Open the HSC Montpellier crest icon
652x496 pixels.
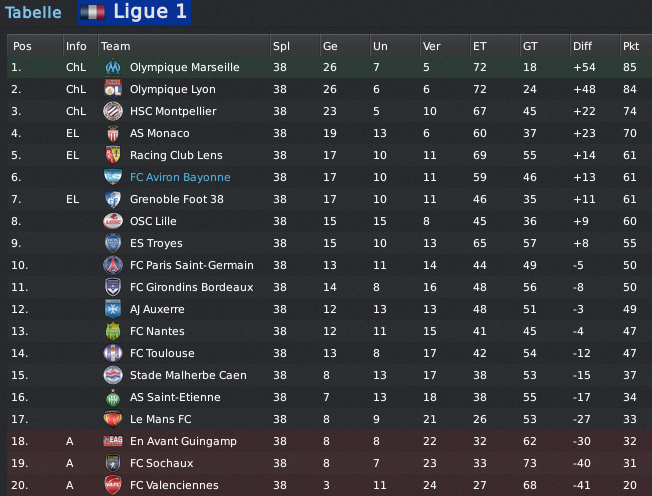(x=113, y=111)
